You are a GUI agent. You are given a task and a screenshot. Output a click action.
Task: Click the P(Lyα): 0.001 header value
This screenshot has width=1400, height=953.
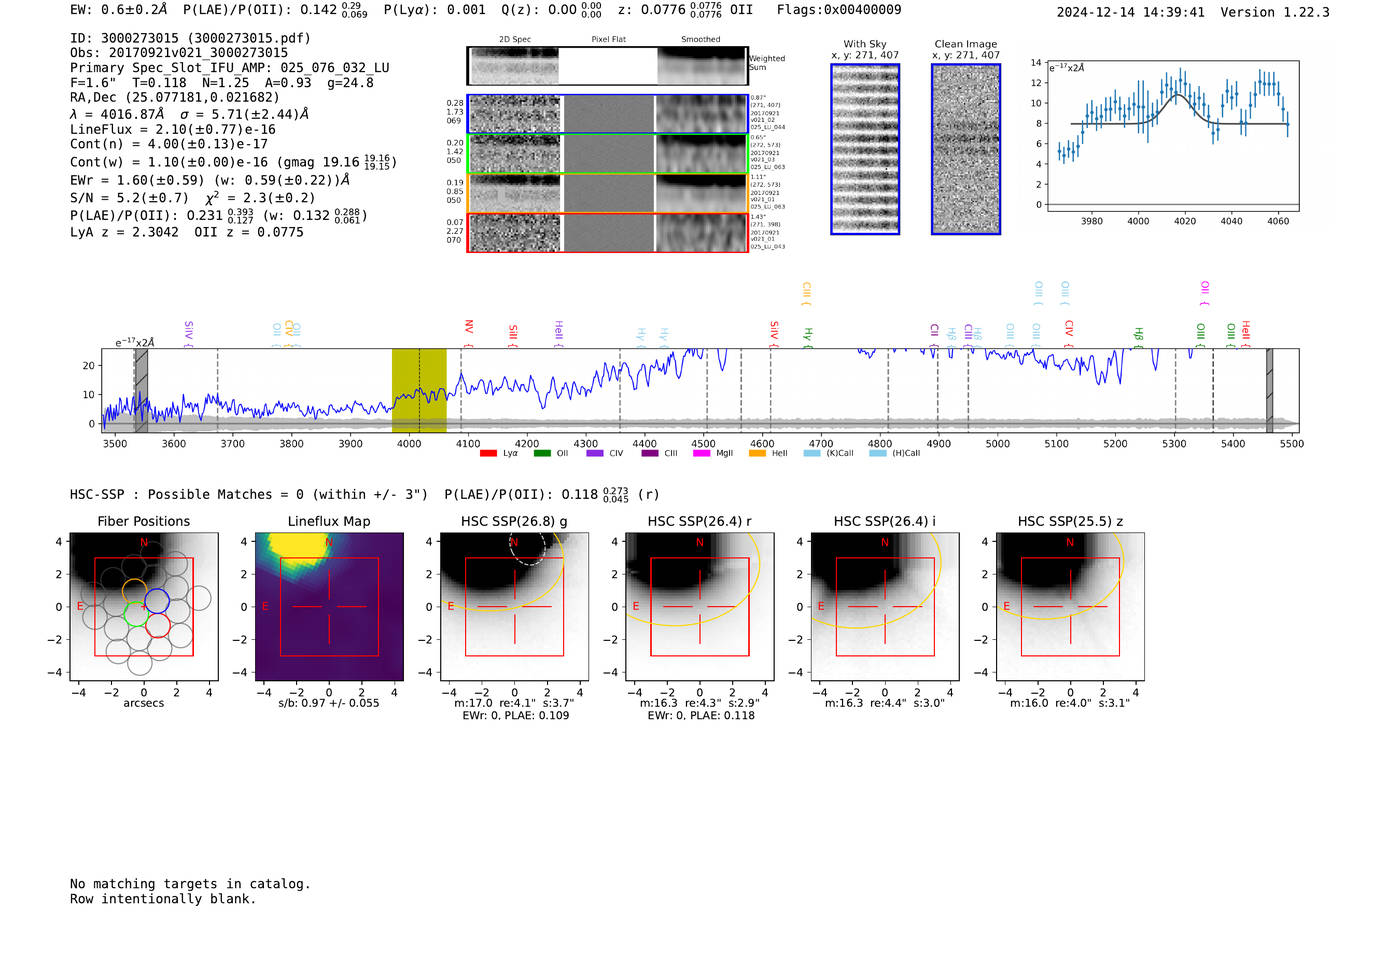point(435,10)
